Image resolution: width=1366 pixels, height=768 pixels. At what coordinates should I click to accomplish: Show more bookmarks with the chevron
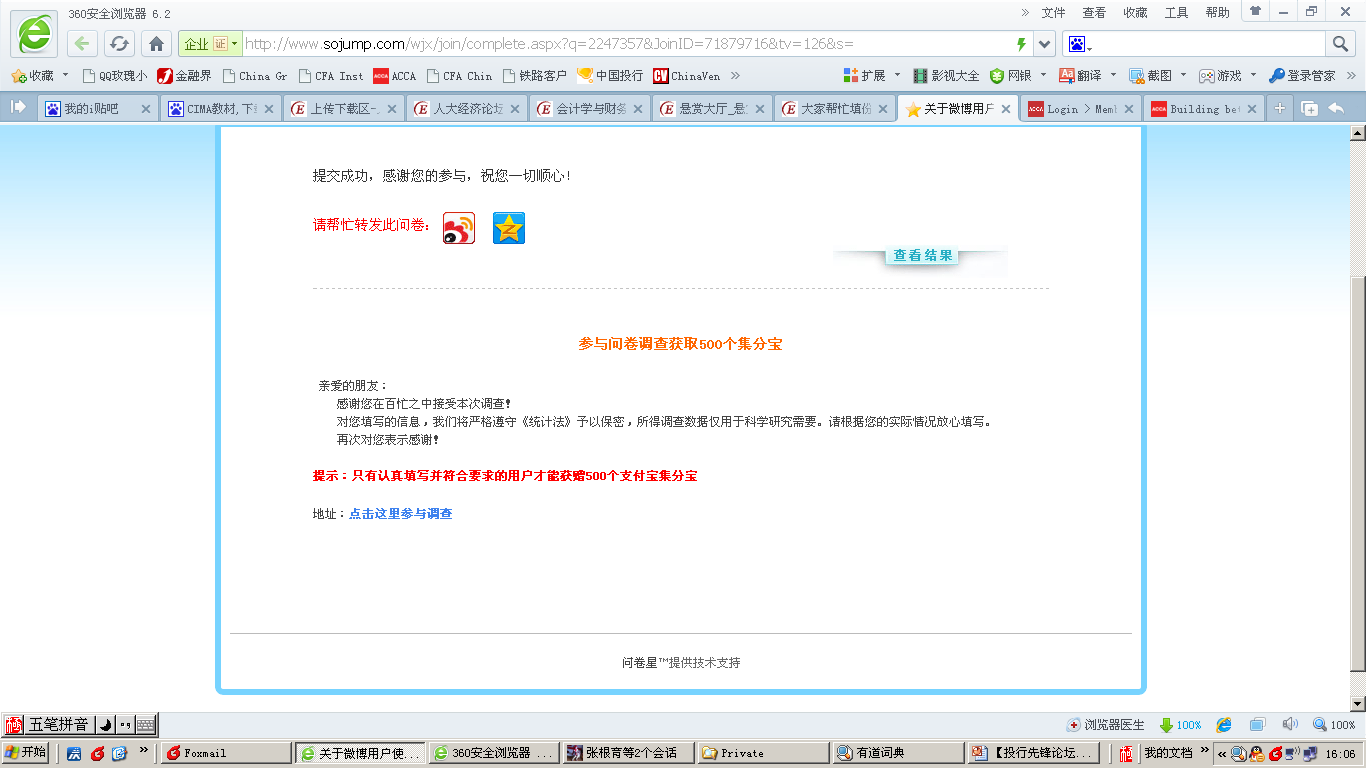pyautogui.click(x=735, y=75)
